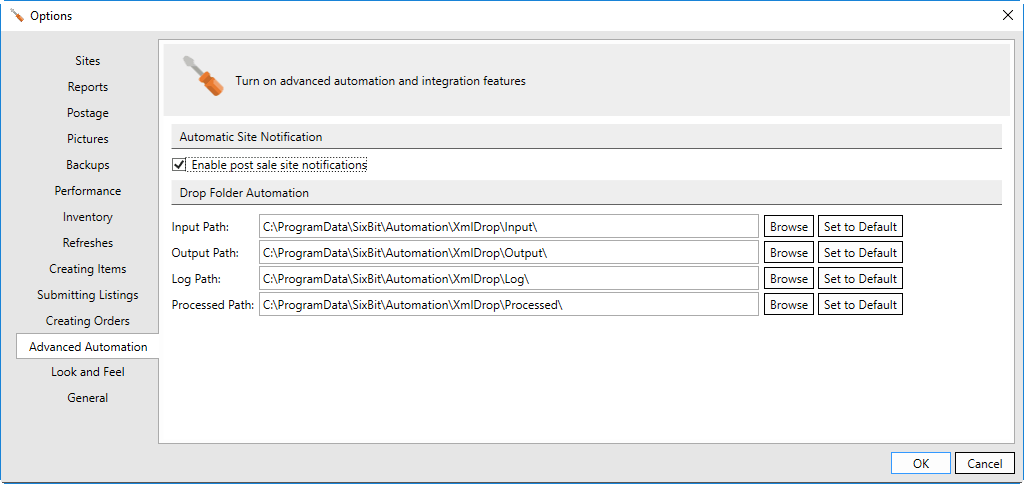
Task: Set Output Path to default
Action: [860, 253]
